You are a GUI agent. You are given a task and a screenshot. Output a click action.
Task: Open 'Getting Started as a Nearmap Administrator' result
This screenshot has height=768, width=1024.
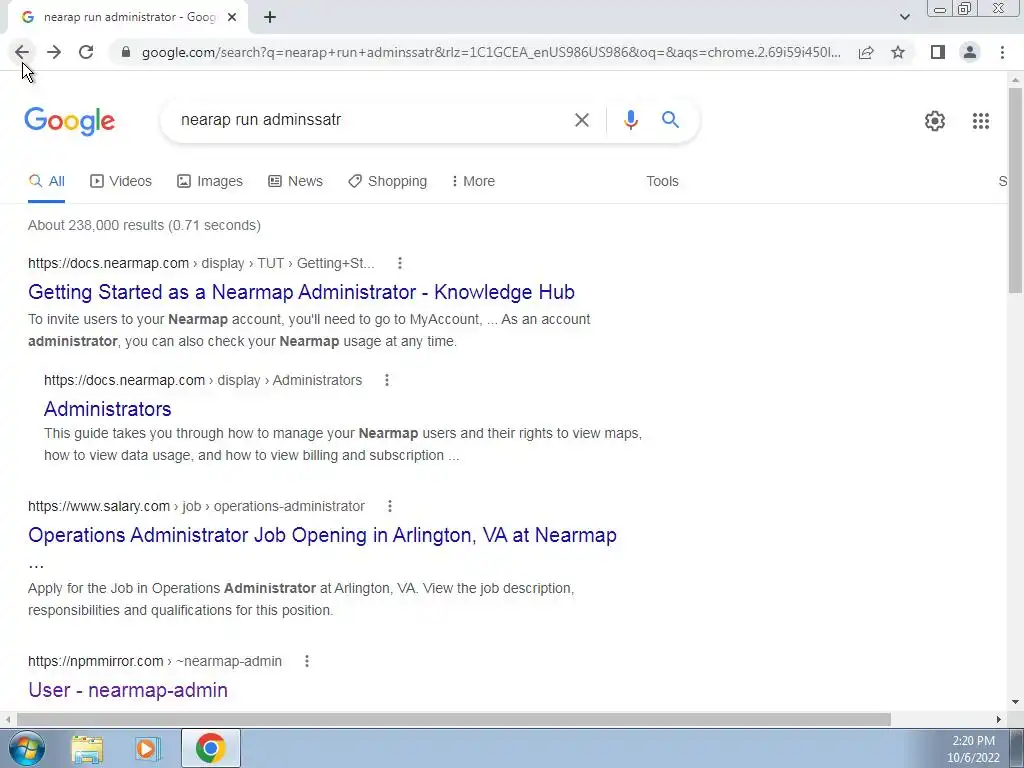point(301,292)
